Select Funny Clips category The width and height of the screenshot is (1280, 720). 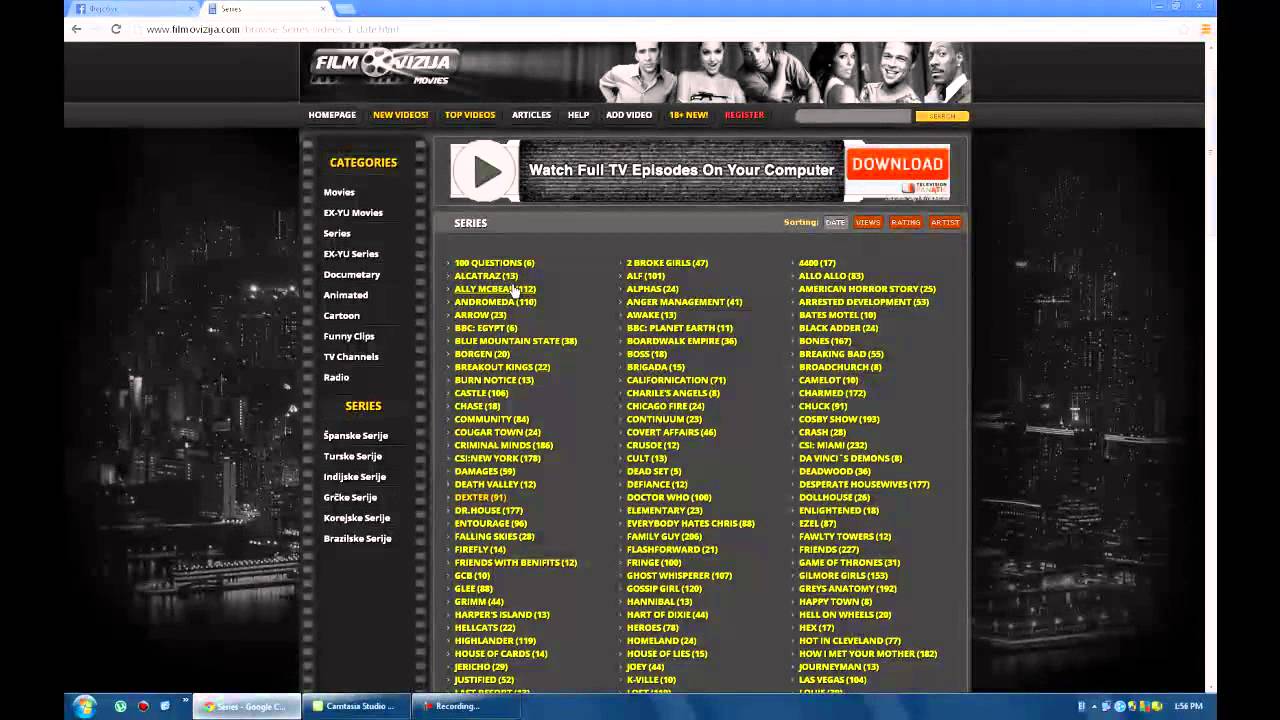[x=349, y=337]
